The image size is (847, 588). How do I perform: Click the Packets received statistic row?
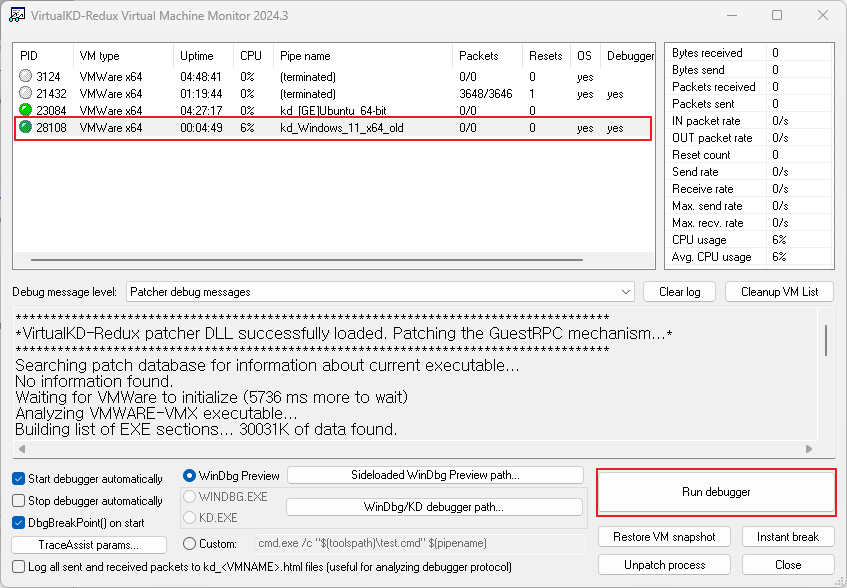coord(749,87)
